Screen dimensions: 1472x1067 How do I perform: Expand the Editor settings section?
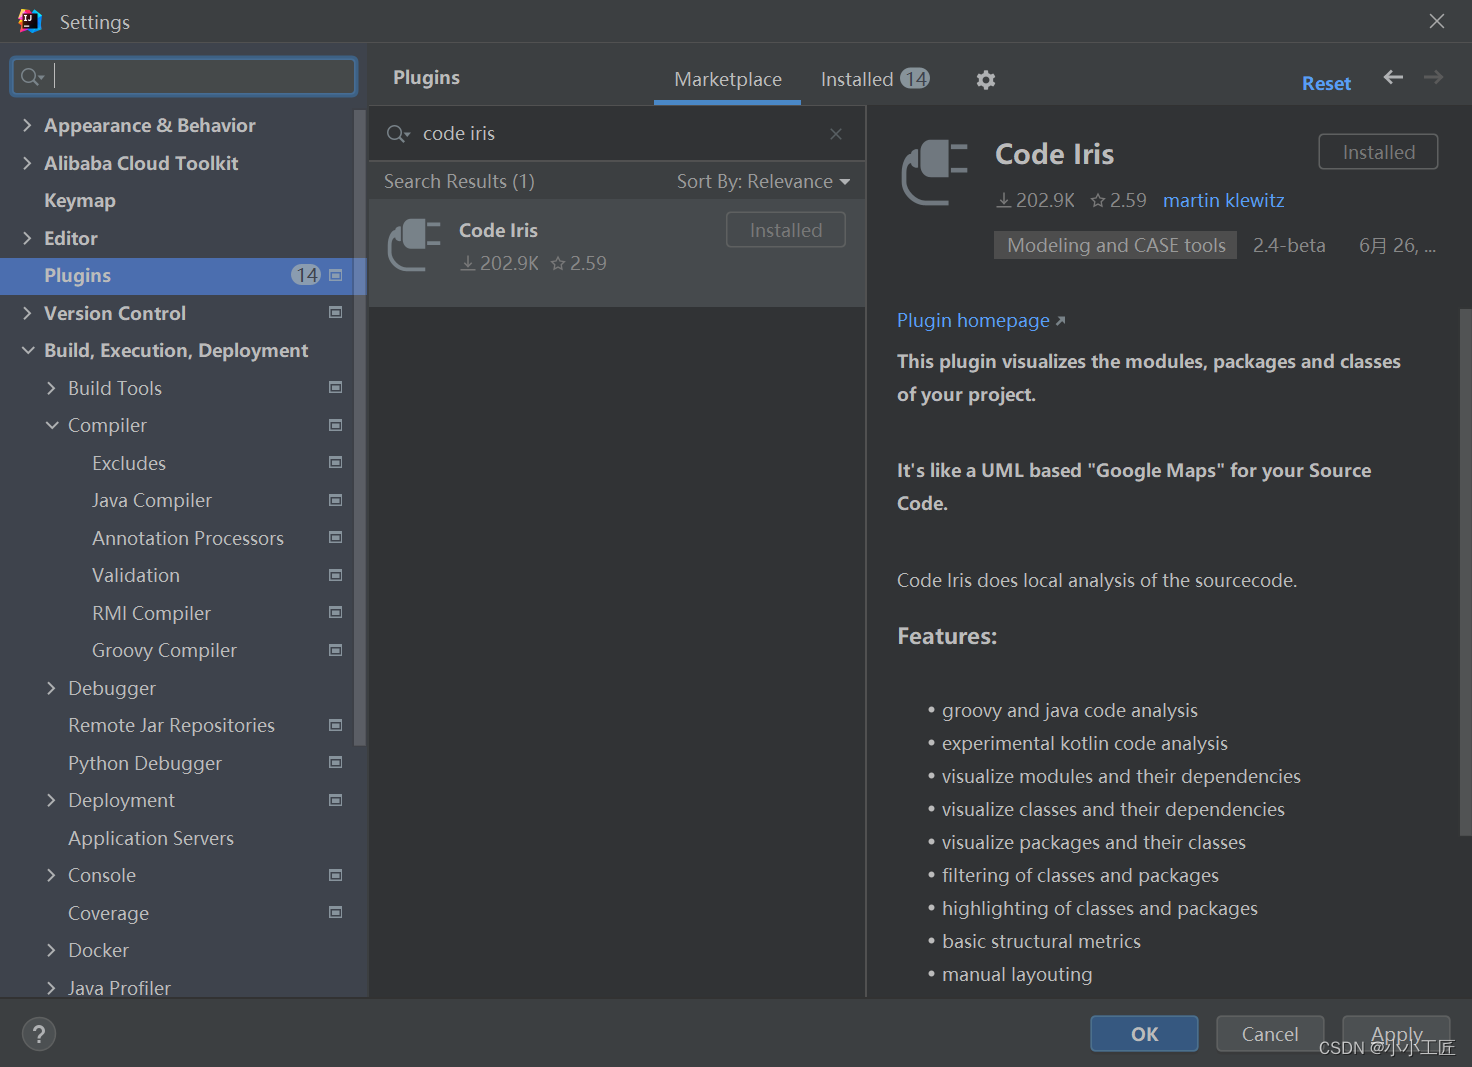27,238
